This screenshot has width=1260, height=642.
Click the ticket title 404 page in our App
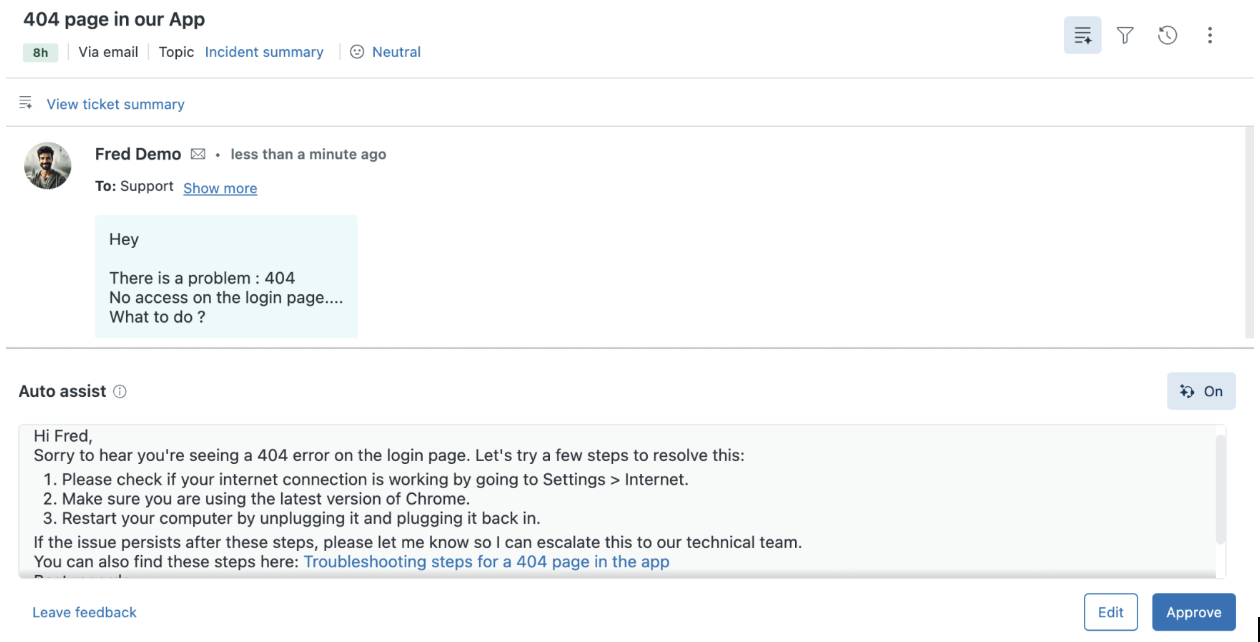point(114,19)
